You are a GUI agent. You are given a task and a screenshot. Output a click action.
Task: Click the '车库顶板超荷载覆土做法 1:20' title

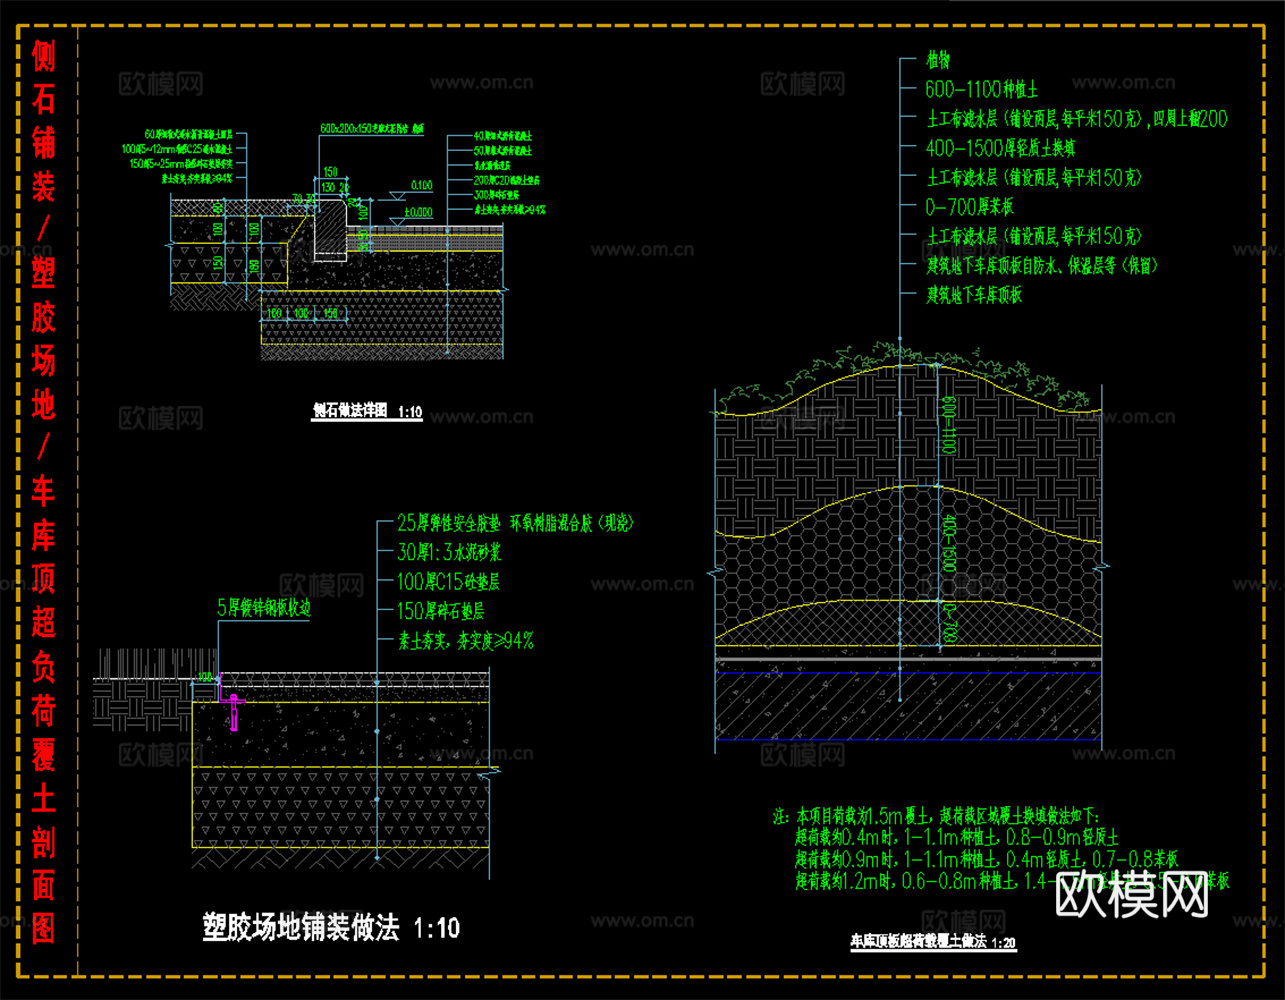933,942
